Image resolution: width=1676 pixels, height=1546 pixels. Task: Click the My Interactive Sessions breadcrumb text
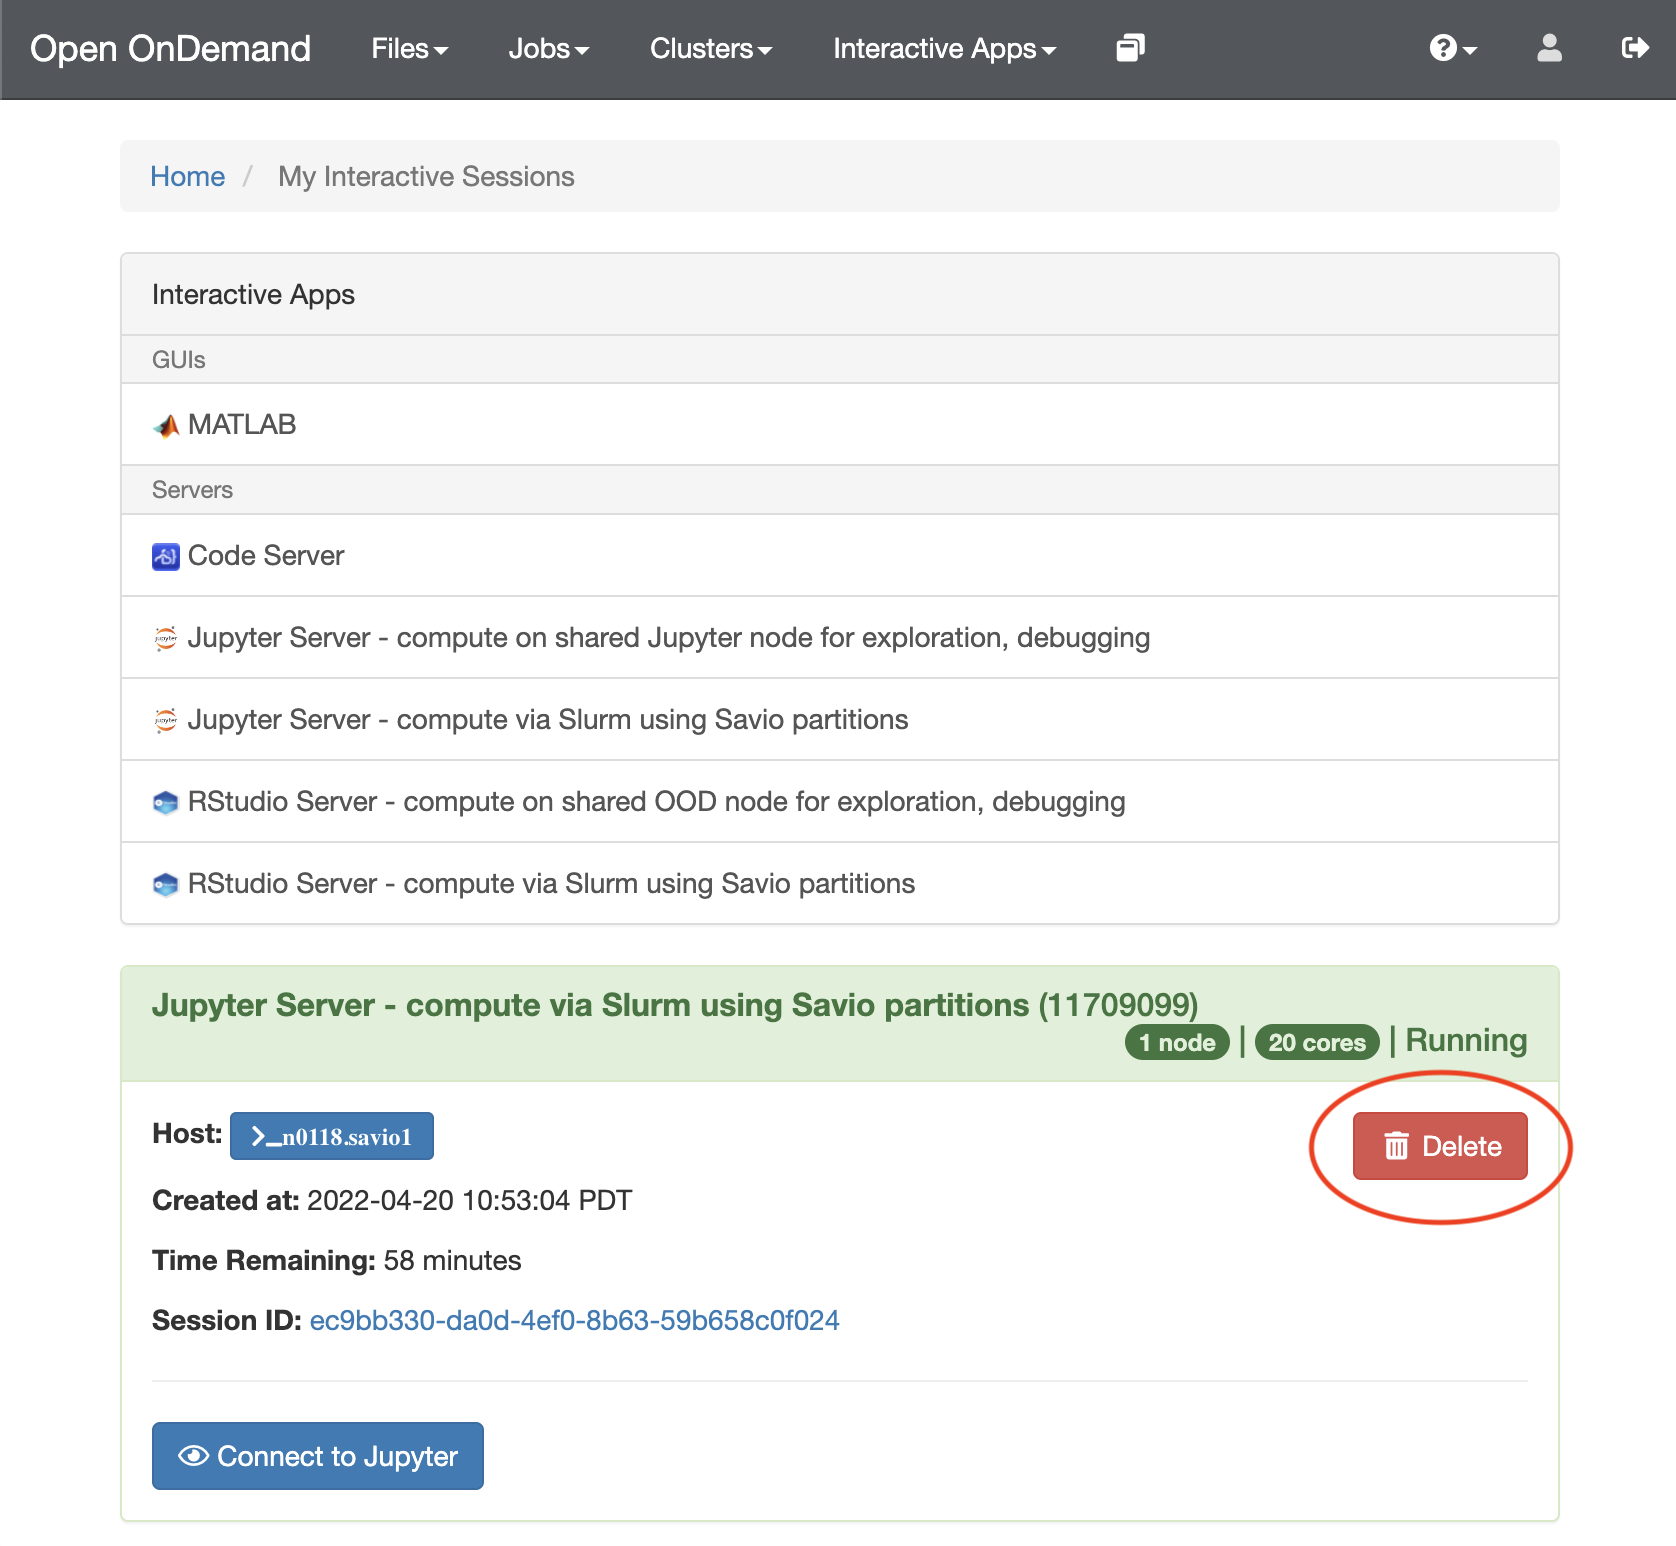coord(427,176)
